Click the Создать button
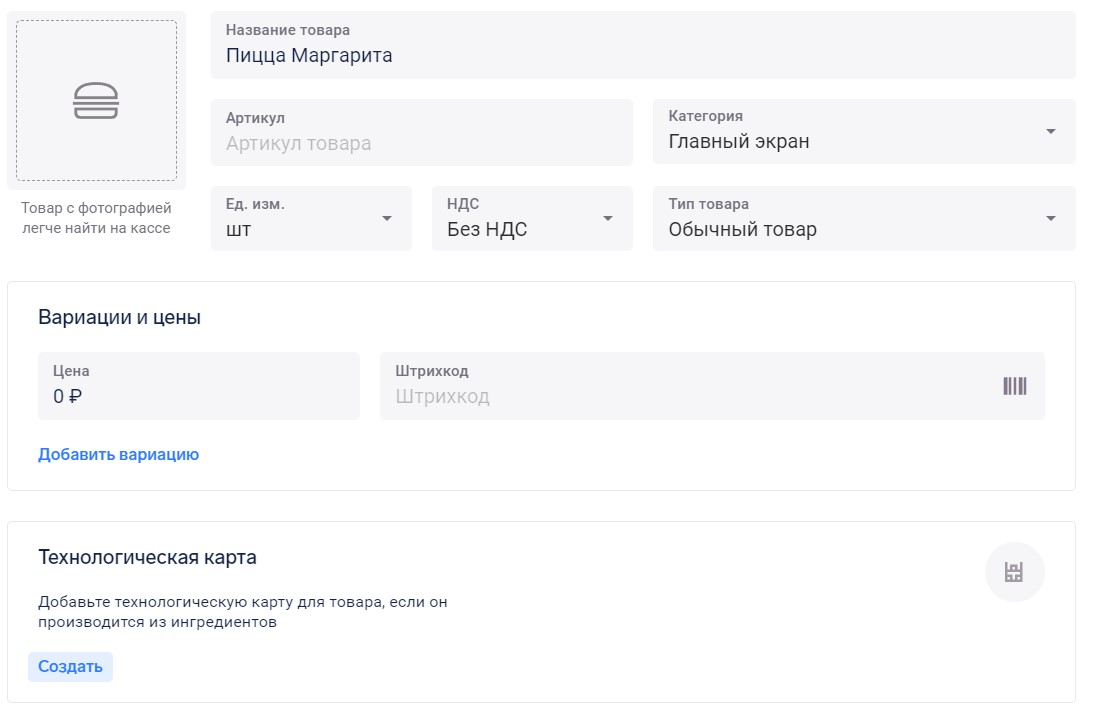The width and height of the screenshot is (1099, 723). 70,666
